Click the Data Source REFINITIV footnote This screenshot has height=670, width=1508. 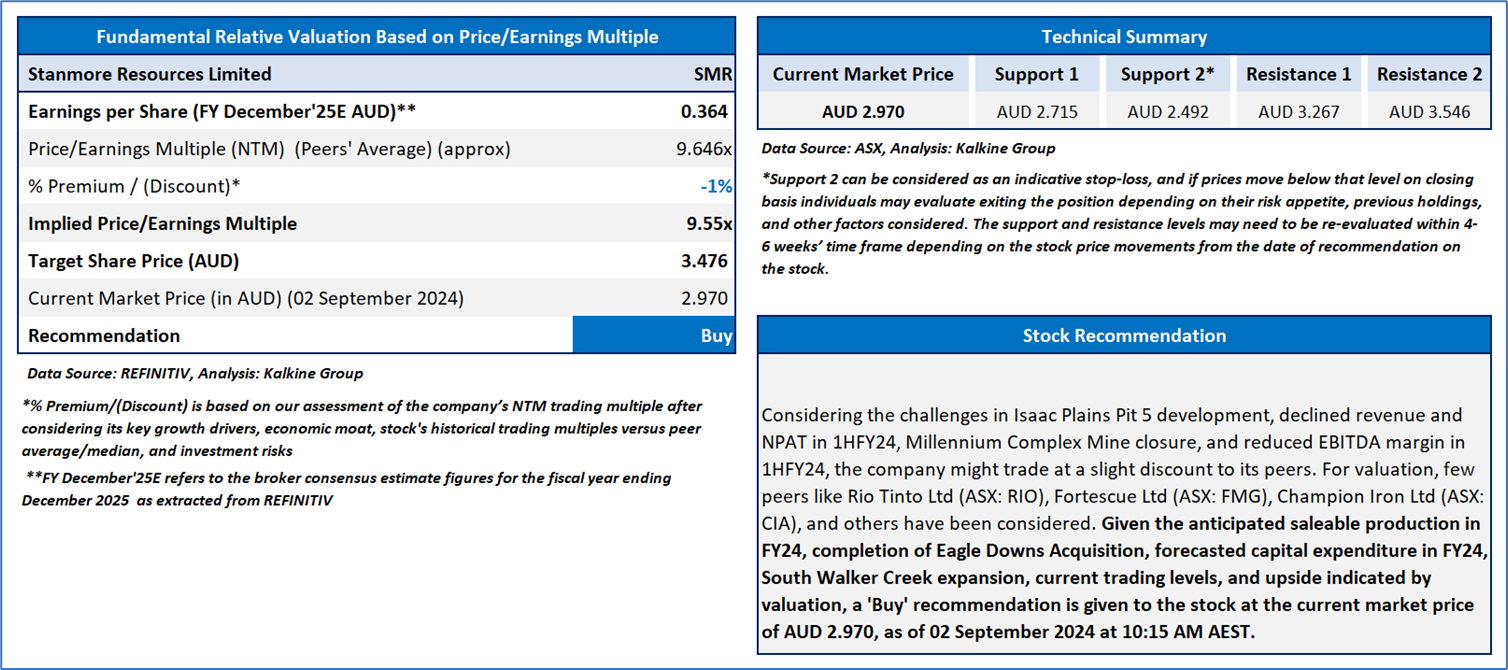(x=195, y=373)
